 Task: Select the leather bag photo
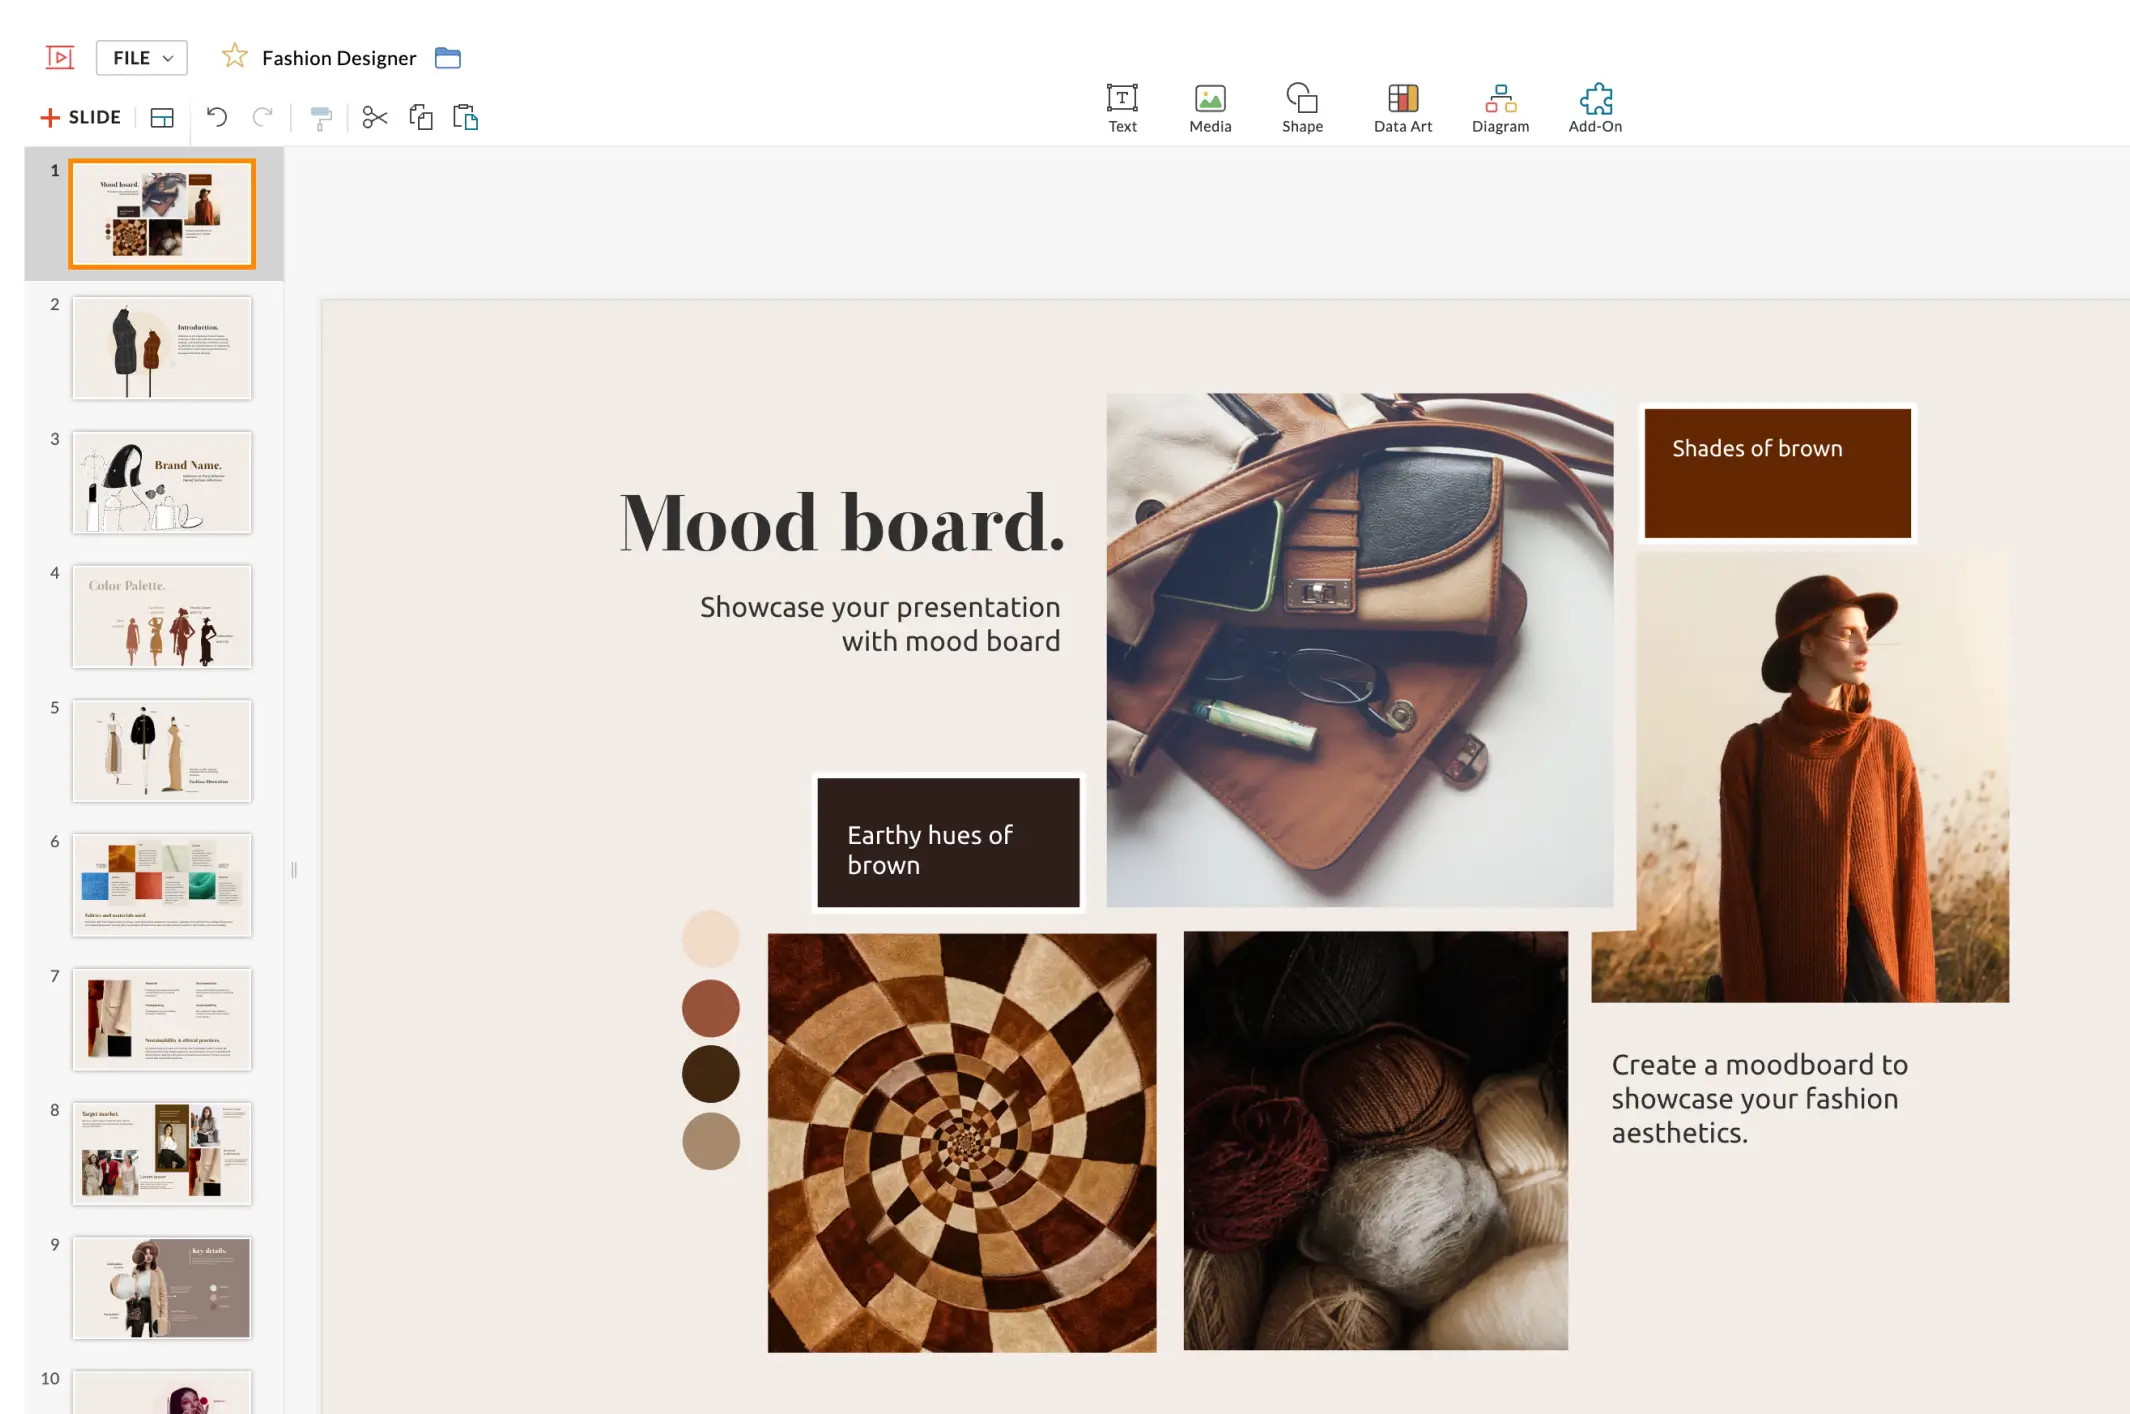(1360, 650)
